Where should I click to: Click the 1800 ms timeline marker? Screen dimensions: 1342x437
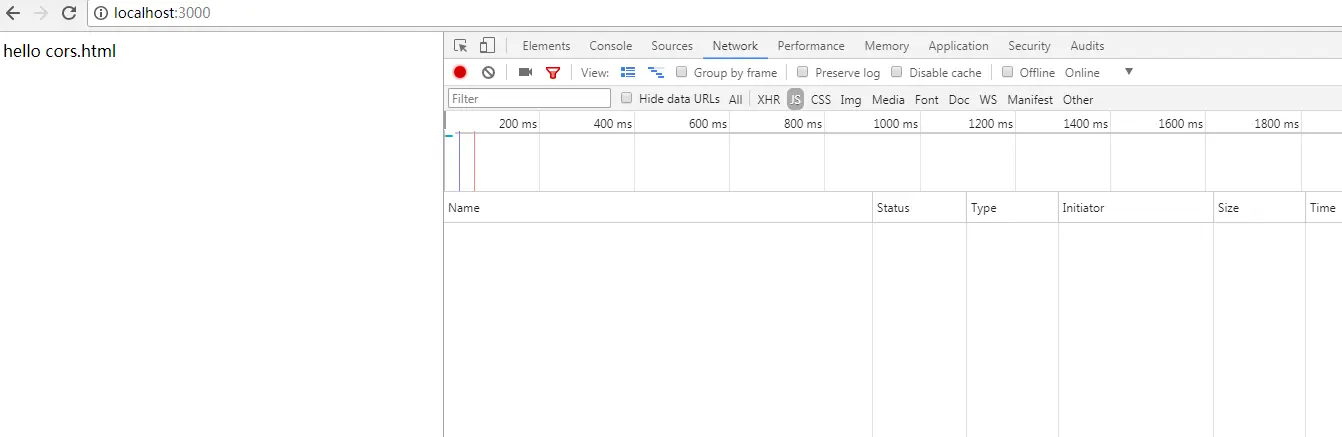(x=1276, y=124)
